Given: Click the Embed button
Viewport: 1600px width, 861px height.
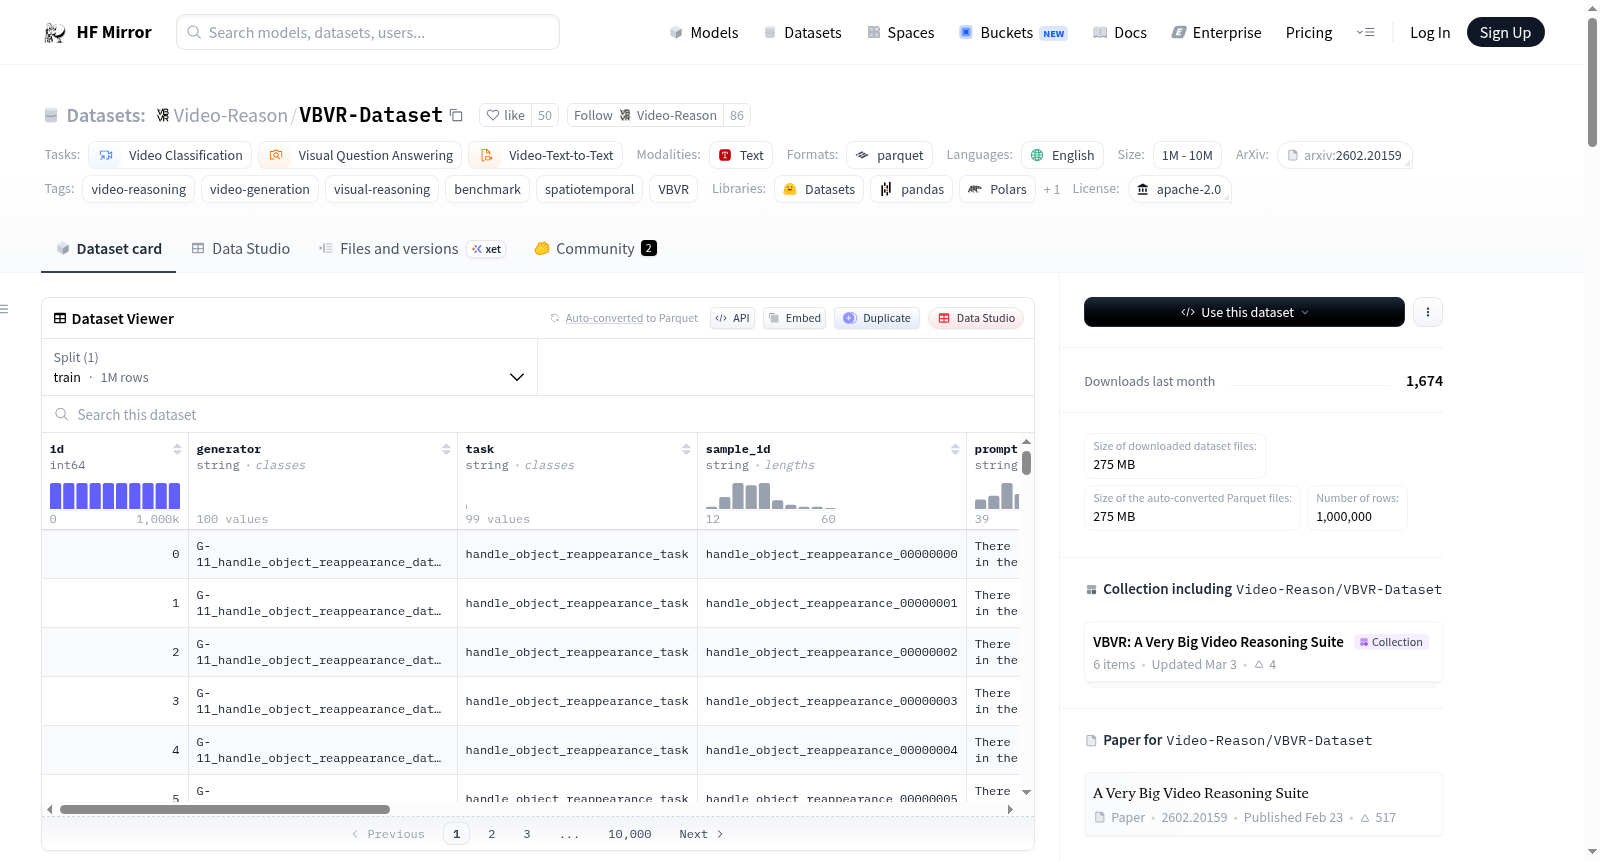Looking at the screenshot, I should pos(794,318).
